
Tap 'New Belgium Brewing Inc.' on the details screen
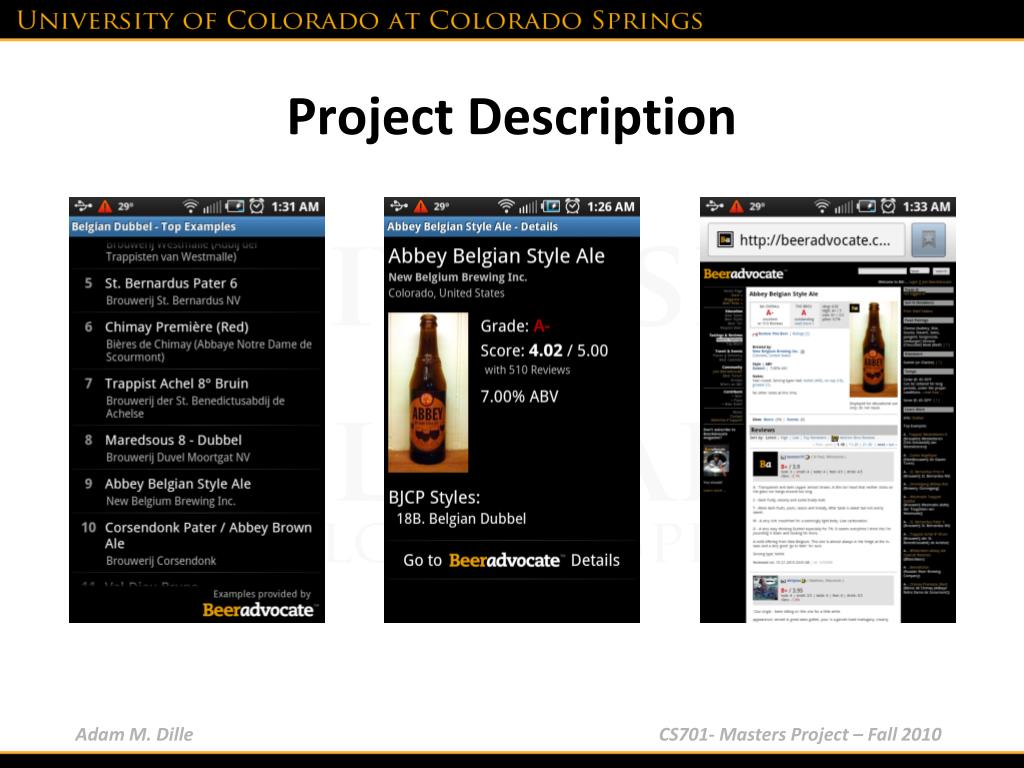[457, 277]
